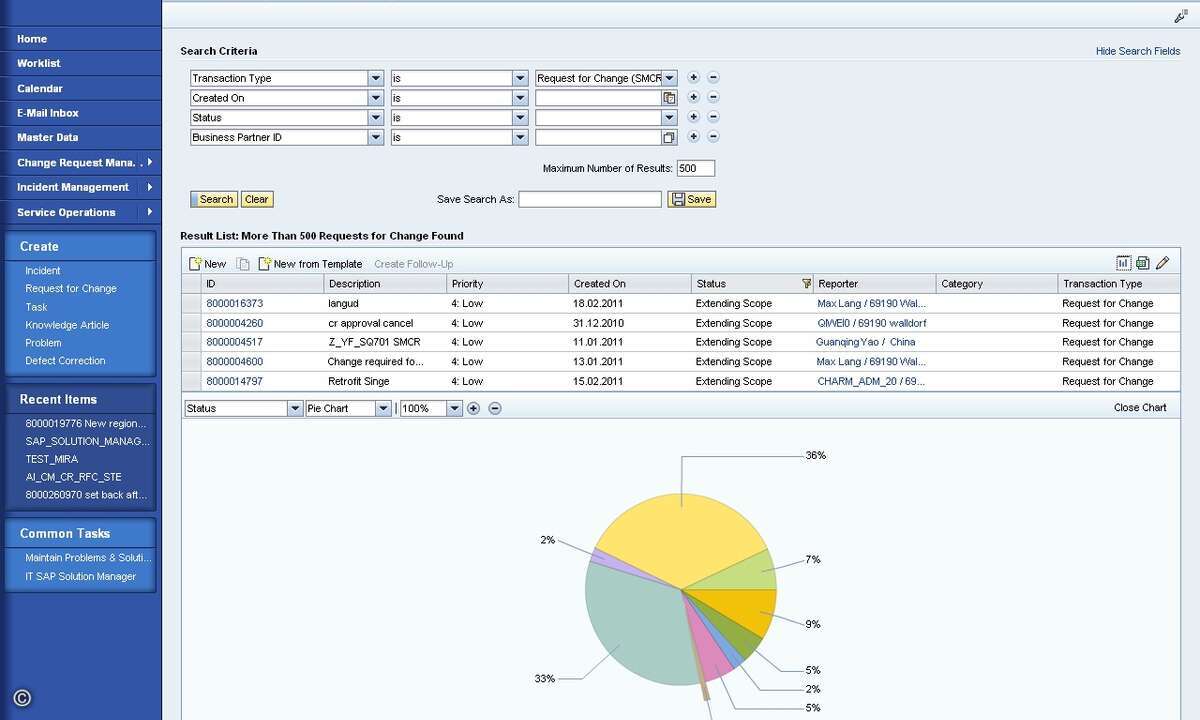Screen dimensions: 1200x720
Task: Sort by the Priority column header
Action: tap(507, 284)
